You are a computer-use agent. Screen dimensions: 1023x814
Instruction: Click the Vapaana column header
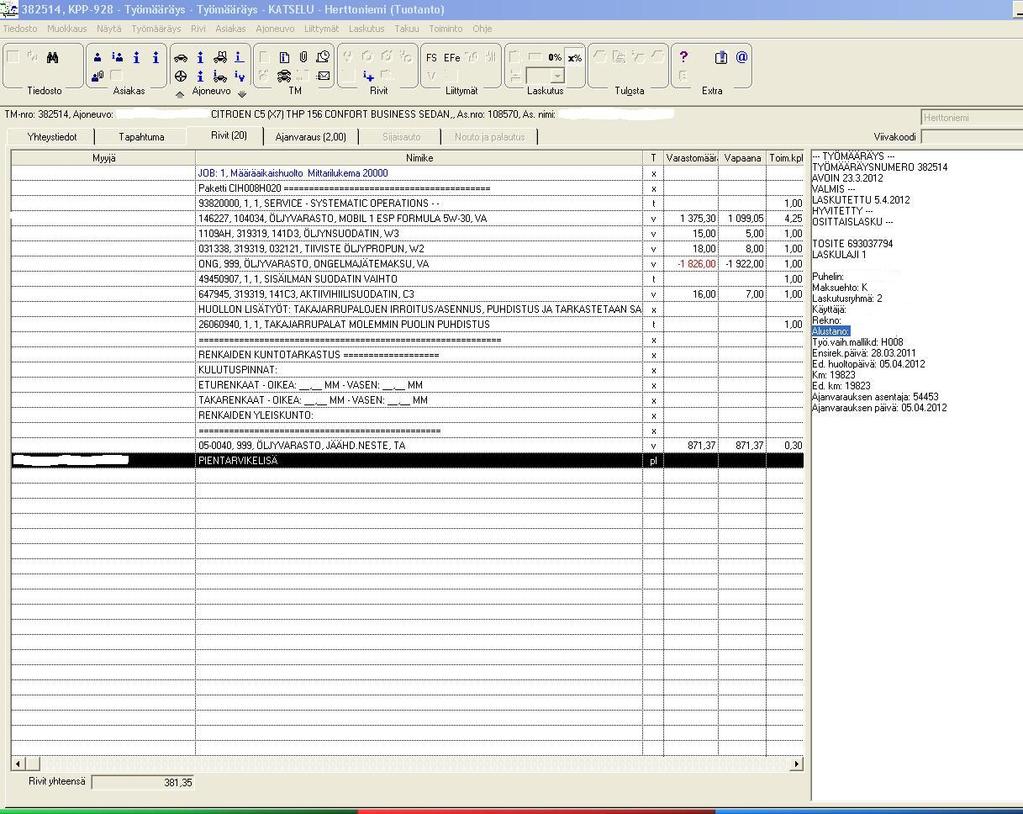tap(742, 158)
